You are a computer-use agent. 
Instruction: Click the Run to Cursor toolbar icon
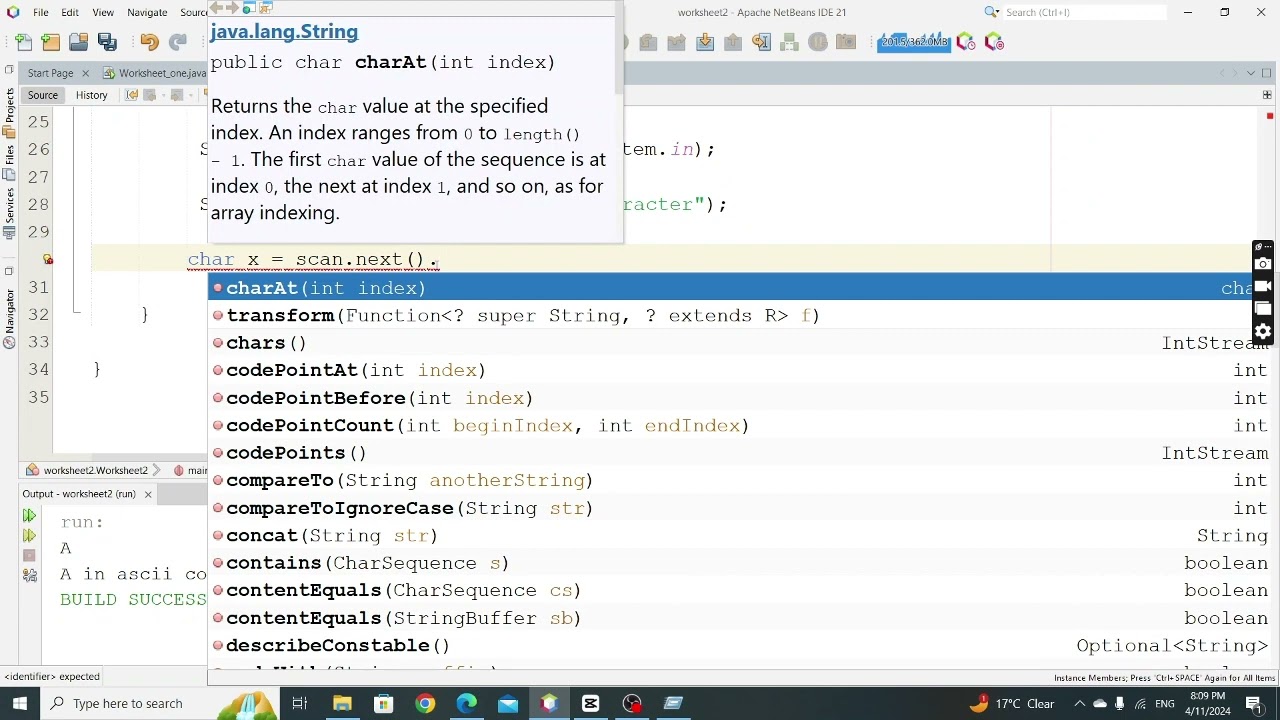point(761,42)
